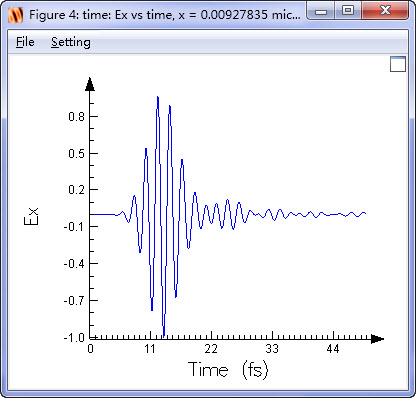Viewport: 416px width, 398px height.
Task: Click the lowest negative trough of the blue curve
Action: click(x=164, y=334)
